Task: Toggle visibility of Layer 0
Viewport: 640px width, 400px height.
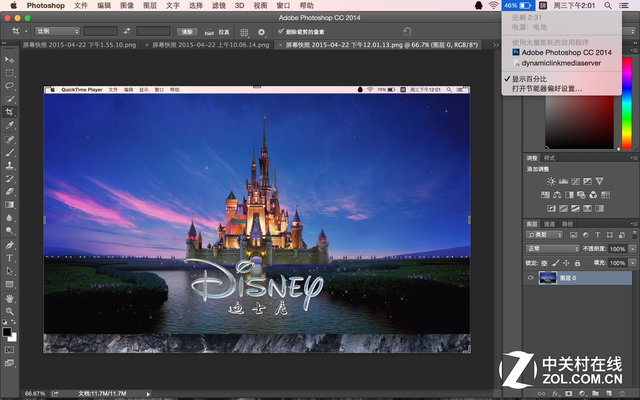Action: point(530,278)
